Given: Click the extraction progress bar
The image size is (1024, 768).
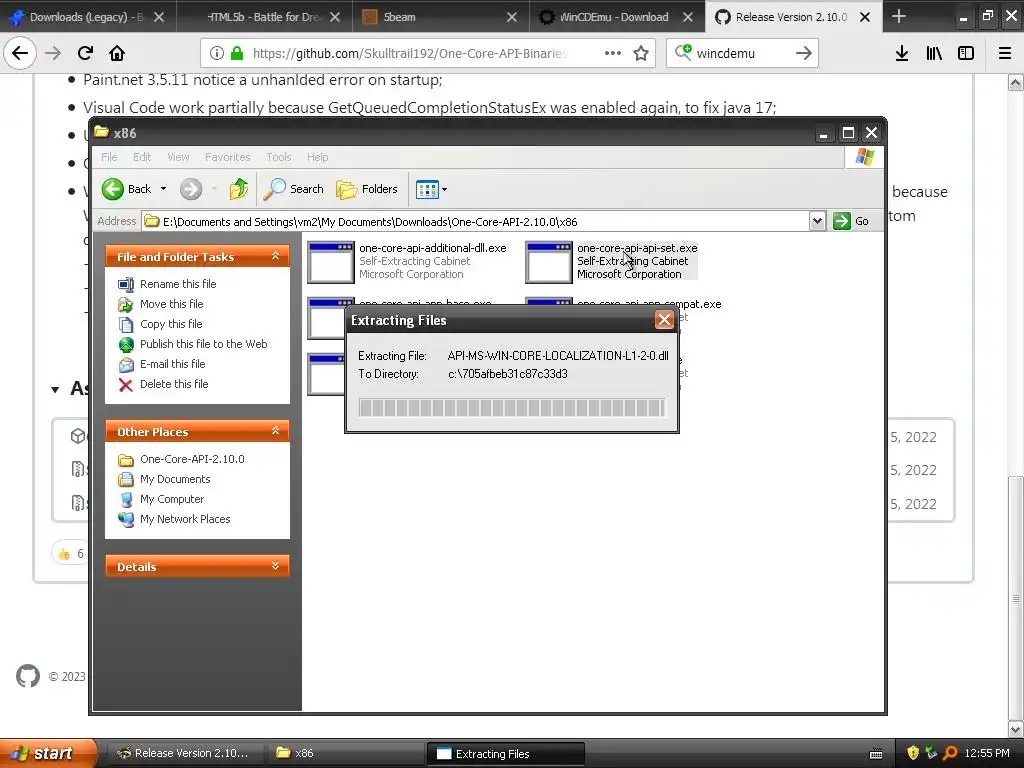Looking at the screenshot, I should point(512,408).
